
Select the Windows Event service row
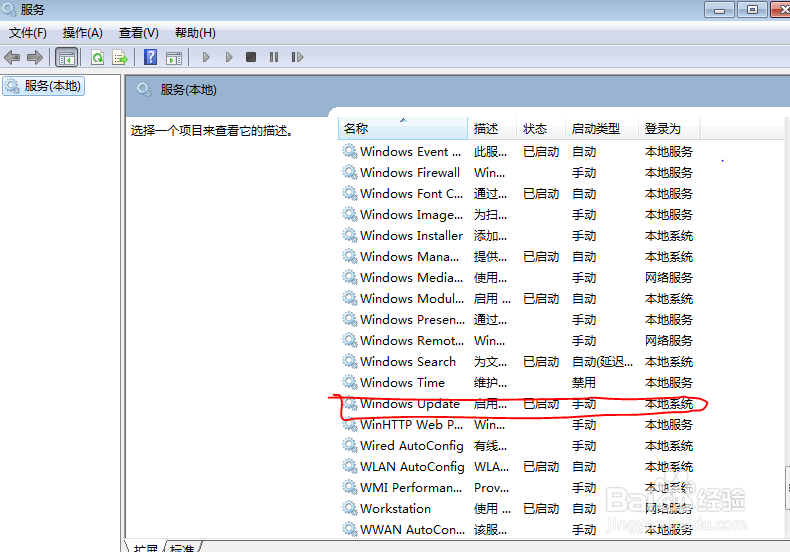518,152
